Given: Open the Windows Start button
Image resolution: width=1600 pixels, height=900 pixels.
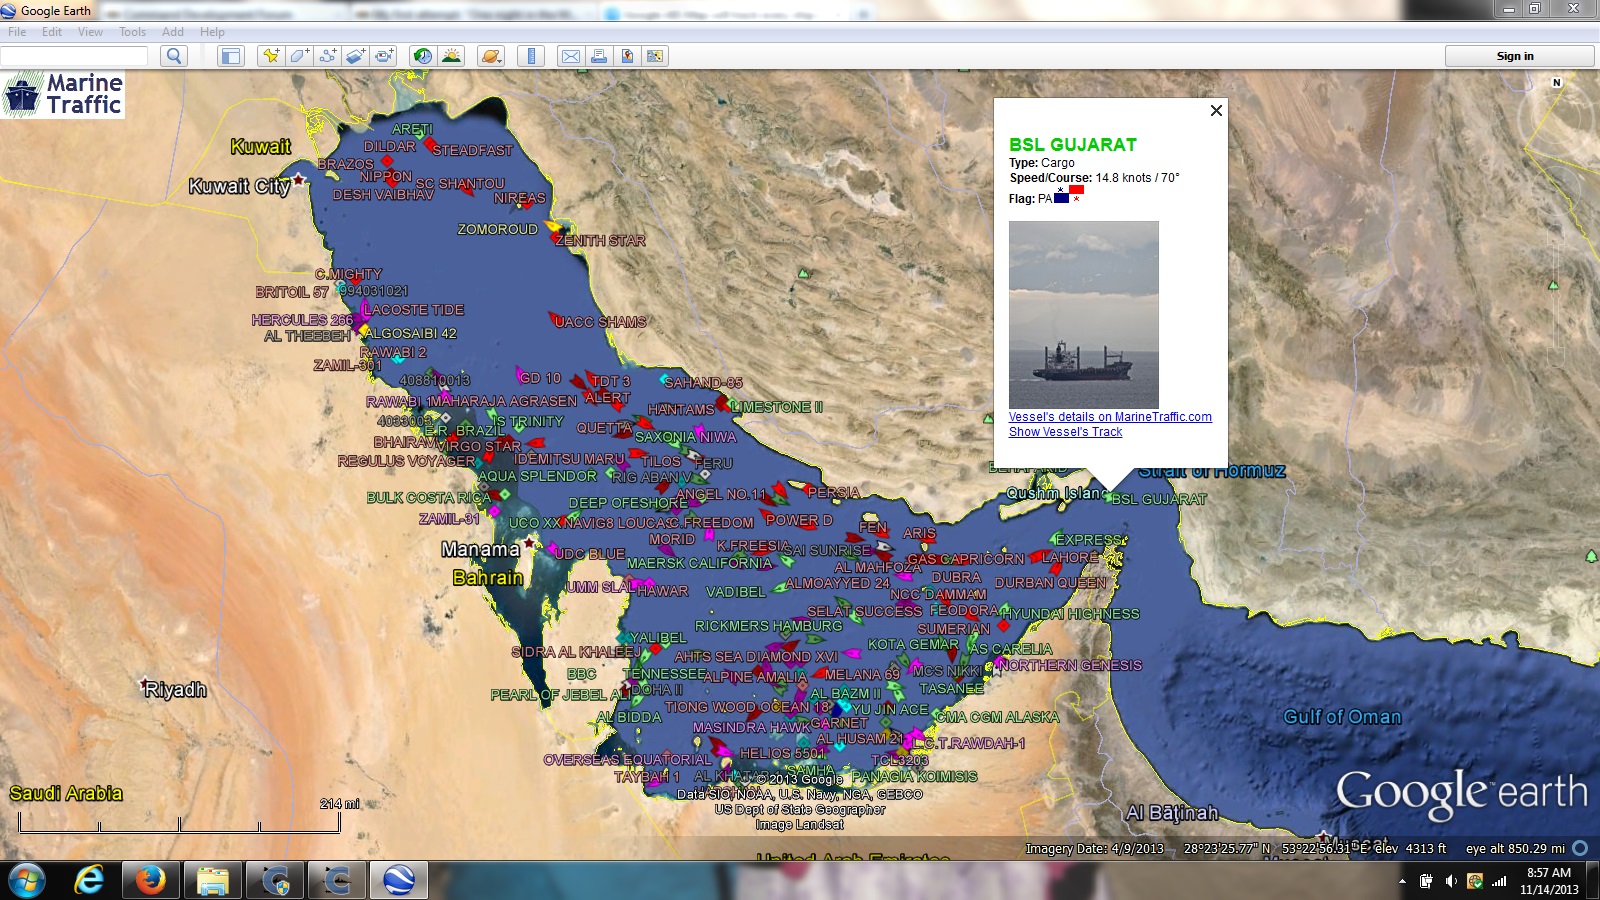Looking at the screenshot, I should point(26,880).
